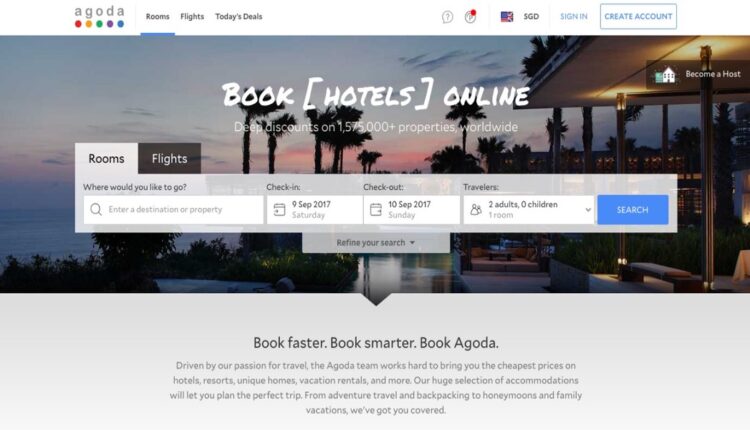The height and width of the screenshot is (430, 750).
Task: Expand the travelers dropdown arrow
Action: (588, 209)
